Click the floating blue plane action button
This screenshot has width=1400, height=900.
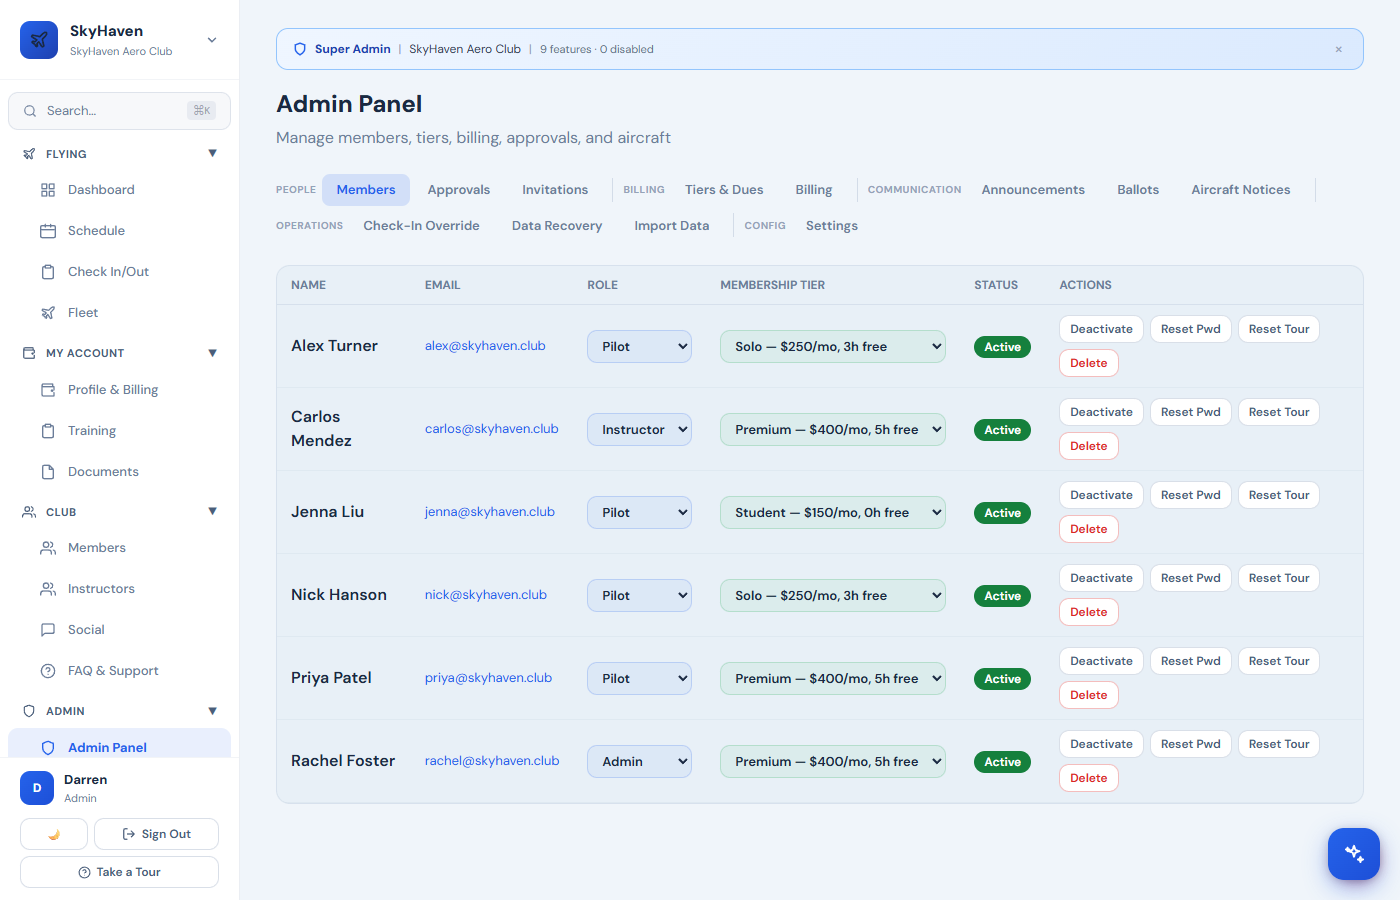(x=1353, y=853)
